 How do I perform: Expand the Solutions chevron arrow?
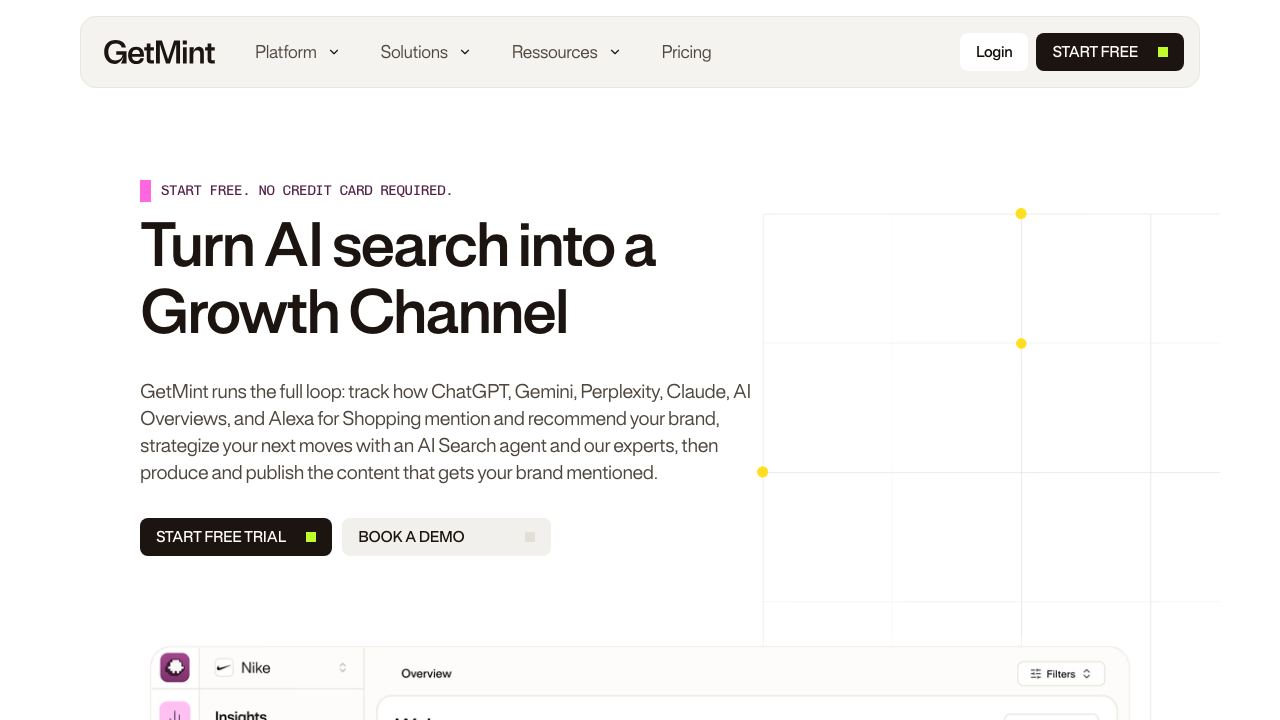click(x=465, y=52)
